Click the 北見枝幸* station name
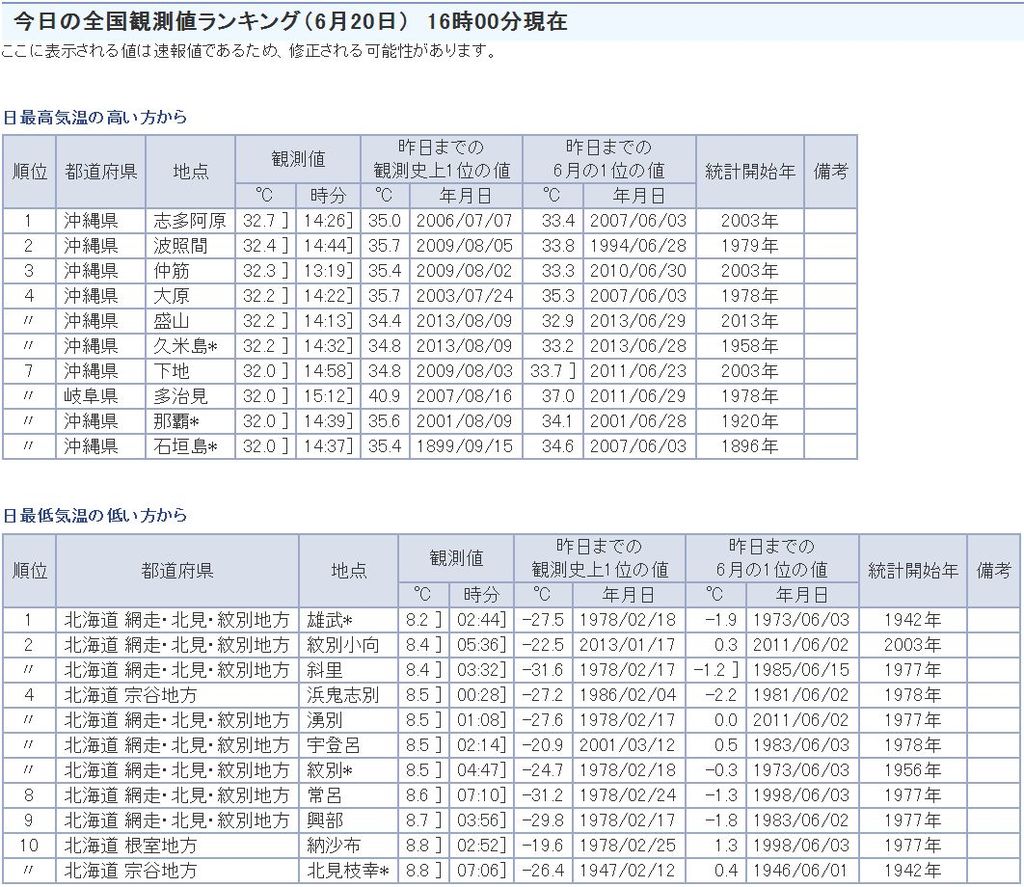The height and width of the screenshot is (887, 1024). [348, 870]
